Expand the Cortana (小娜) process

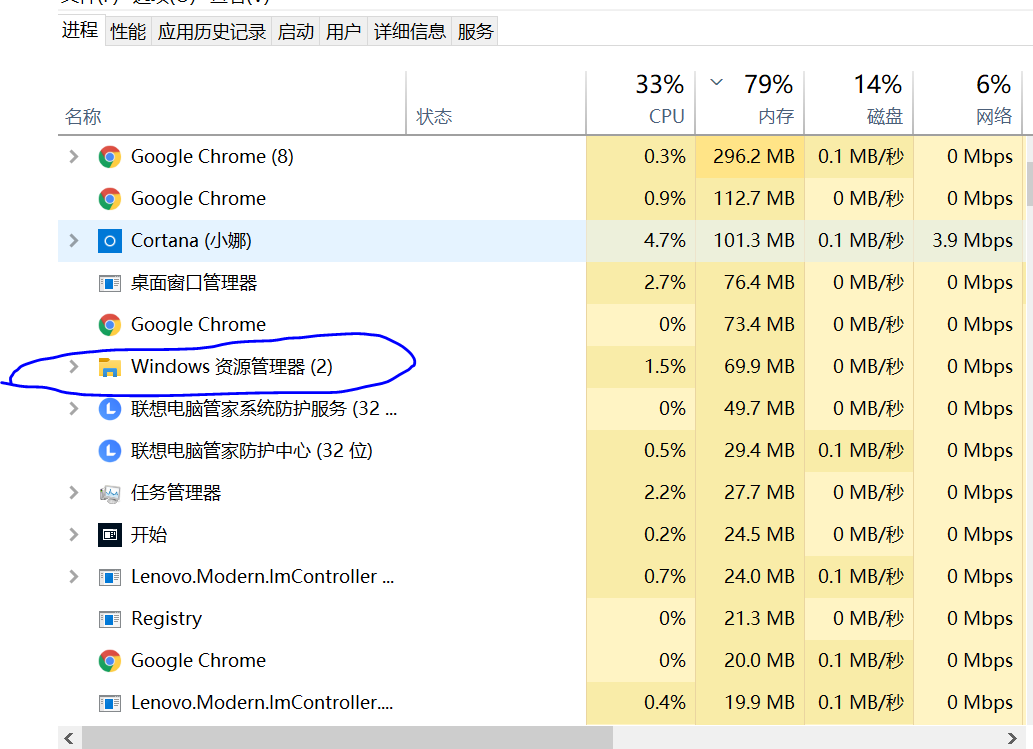74,241
